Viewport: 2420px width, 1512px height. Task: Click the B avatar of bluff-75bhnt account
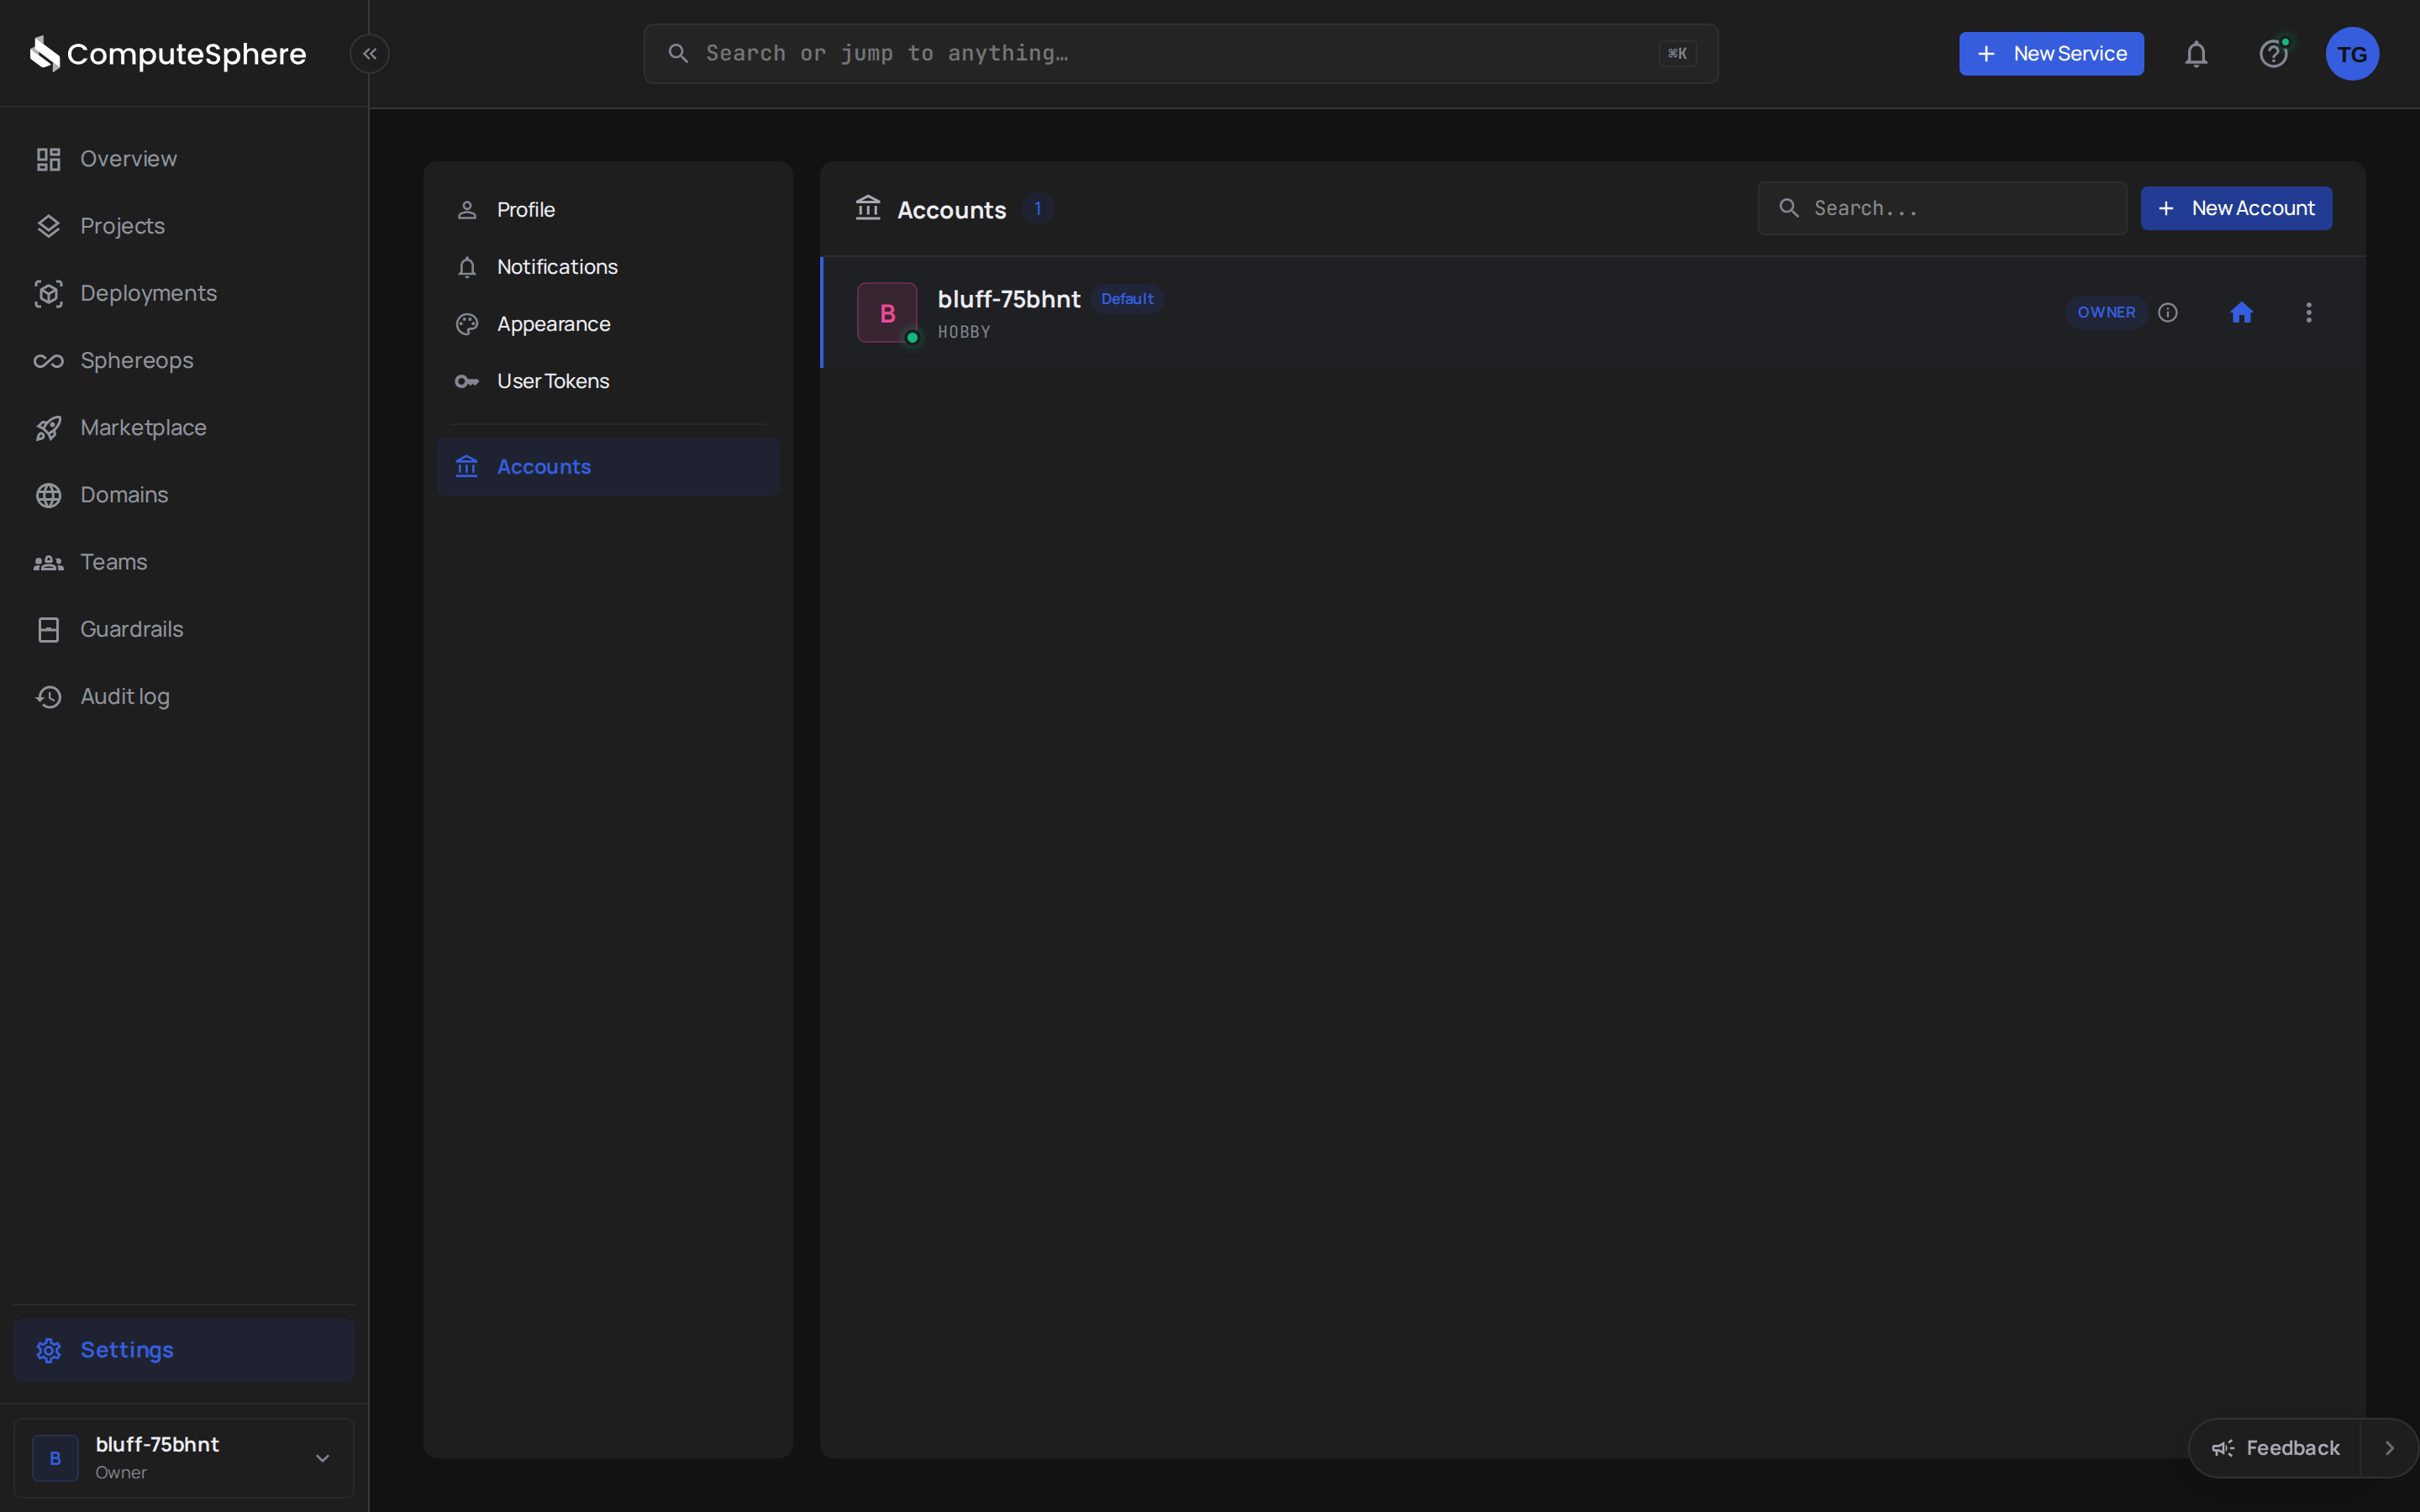pos(887,313)
